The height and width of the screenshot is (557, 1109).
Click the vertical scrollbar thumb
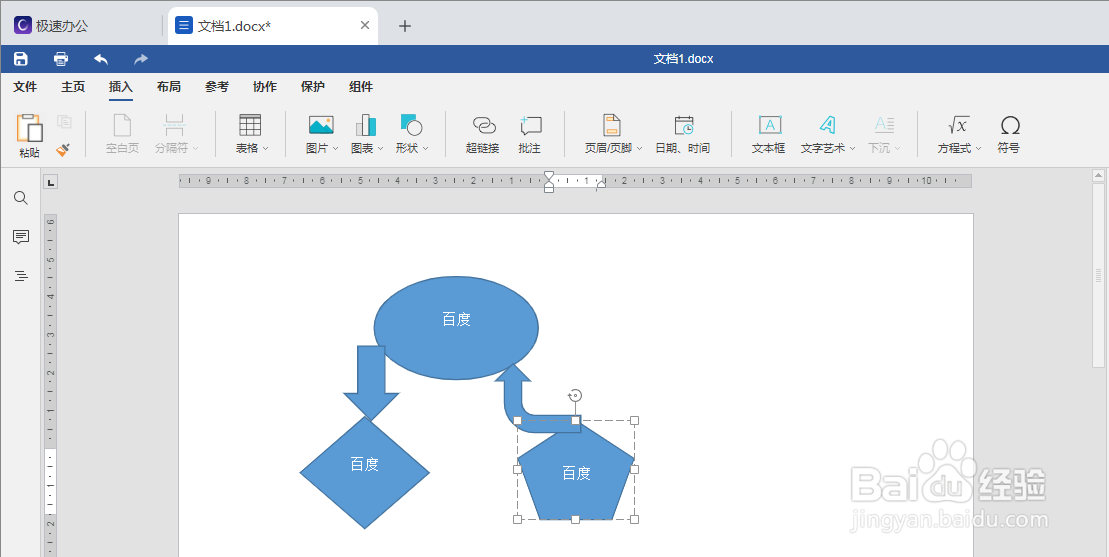1098,275
